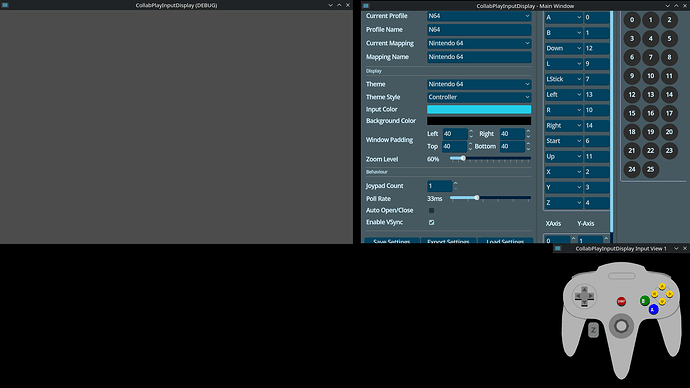Click the mapping list vertical scrollbar

coord(612,121)
